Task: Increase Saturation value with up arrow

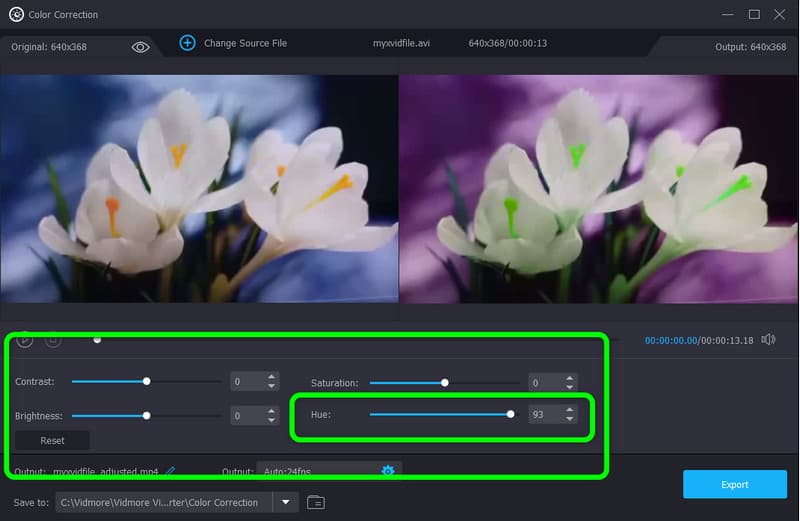Action: 570,378
